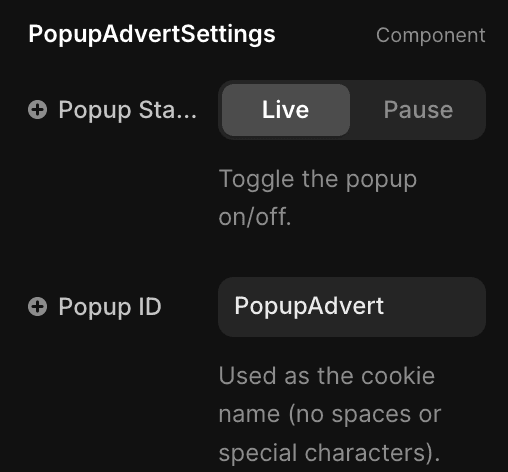The height and width of the screenshot is (472, 508).
Task: Click inside the PopupAdvert input box
Action: (x=352, y=307)
